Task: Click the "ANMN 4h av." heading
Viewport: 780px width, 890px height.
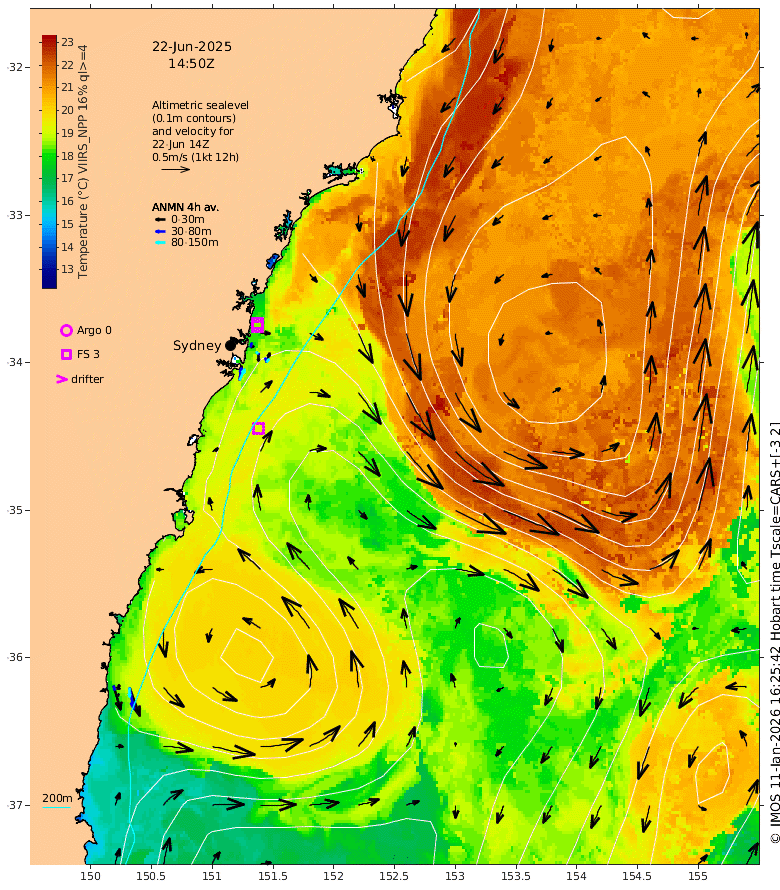Action: 185,207
